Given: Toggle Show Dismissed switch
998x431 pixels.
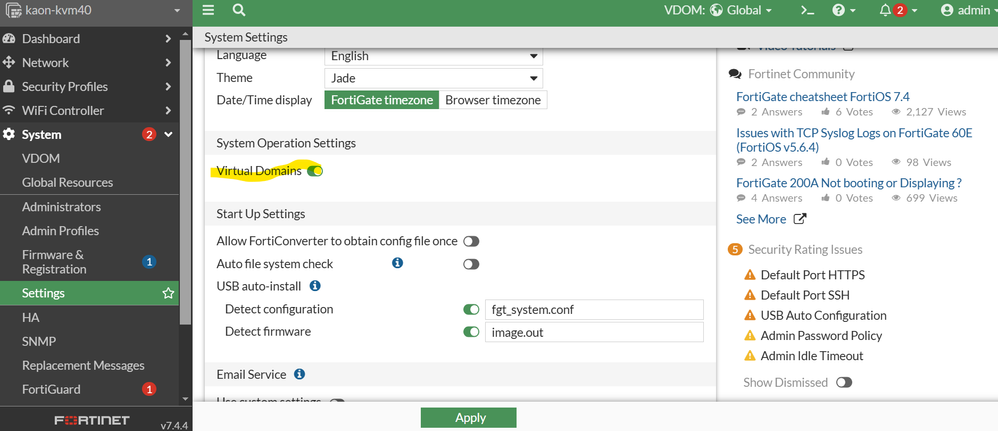Looking at the screenshot, I should 844,382.
